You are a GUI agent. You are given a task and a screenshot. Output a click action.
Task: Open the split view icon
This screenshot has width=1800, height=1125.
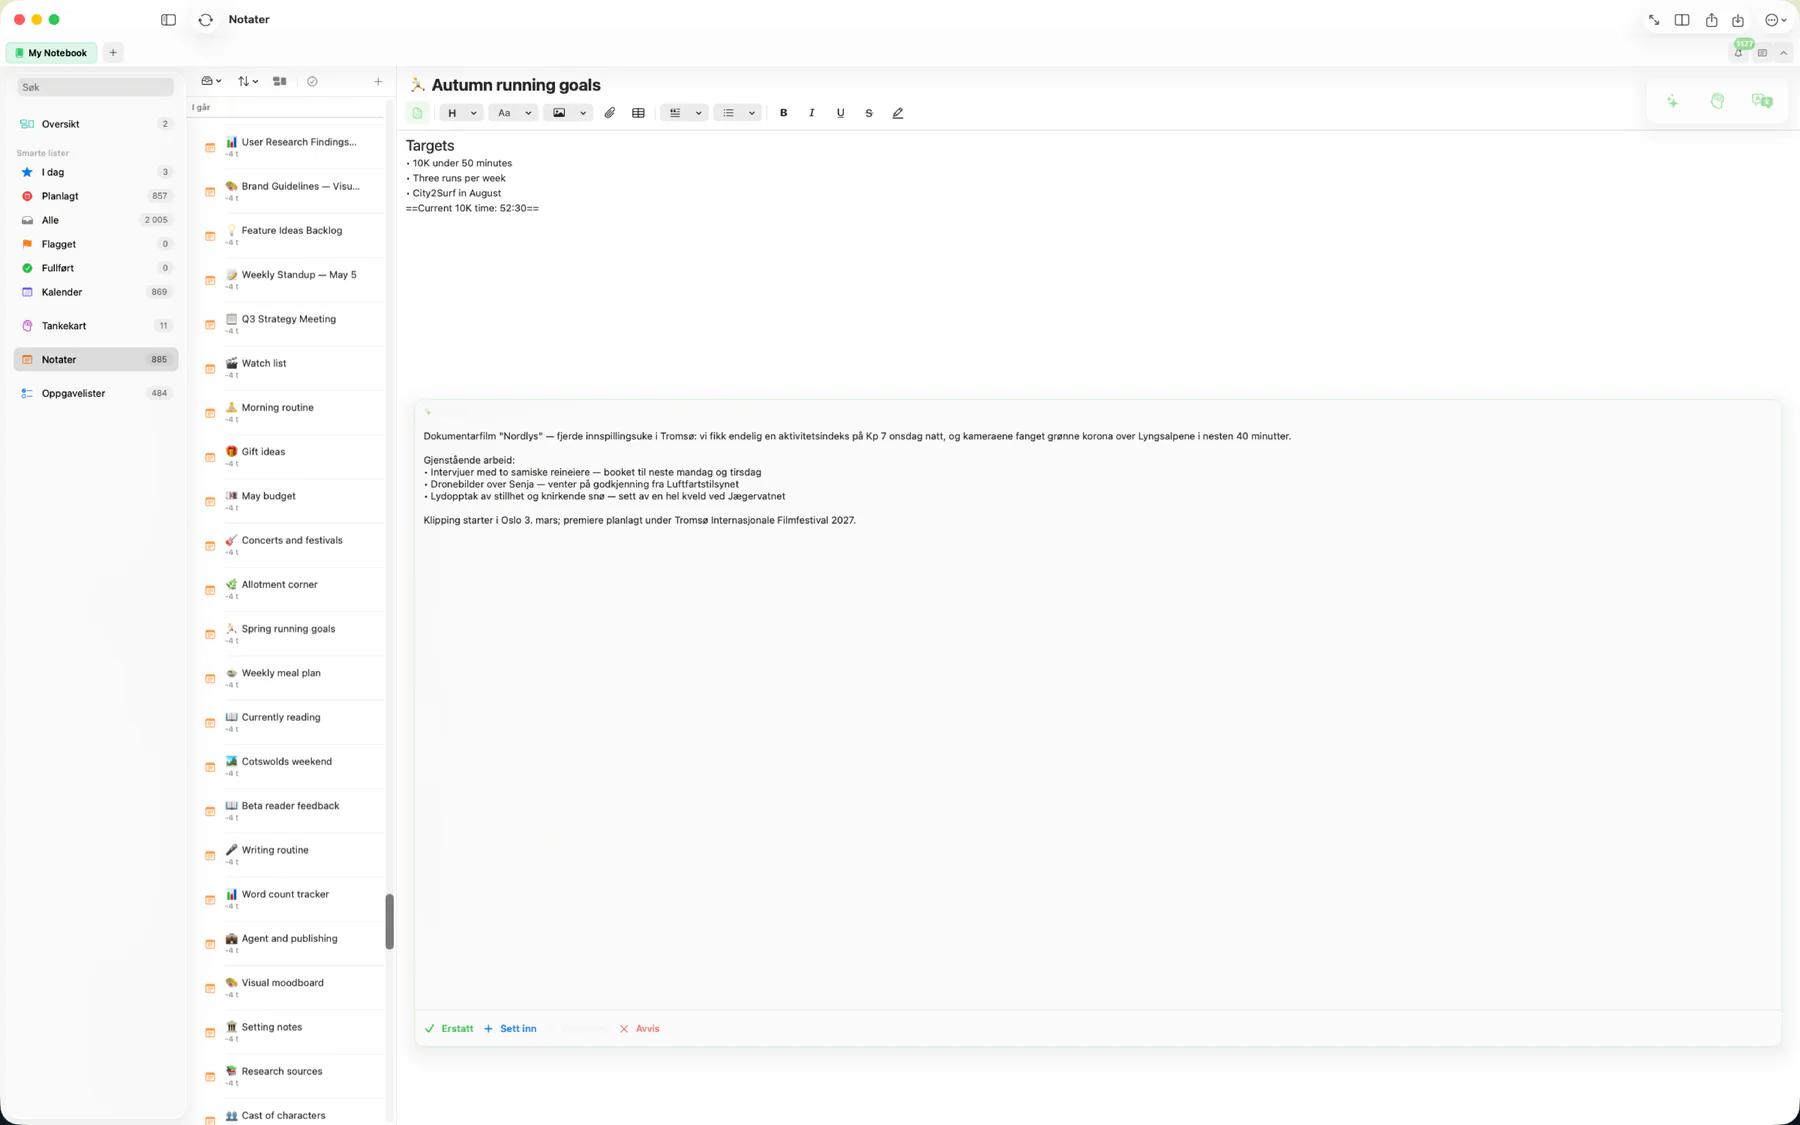tap(1682, 20)
